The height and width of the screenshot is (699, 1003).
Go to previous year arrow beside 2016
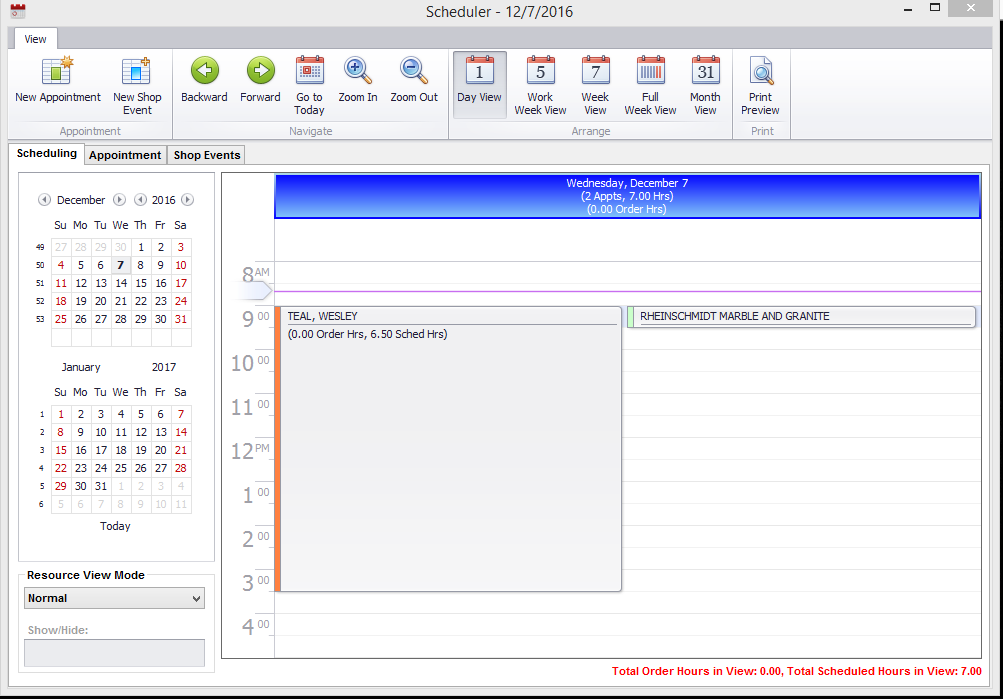pyautogui.click(x=140, y=200)
